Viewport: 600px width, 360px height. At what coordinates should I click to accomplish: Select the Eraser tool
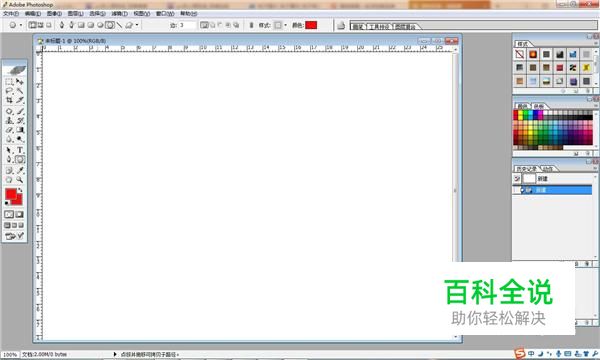9,130
